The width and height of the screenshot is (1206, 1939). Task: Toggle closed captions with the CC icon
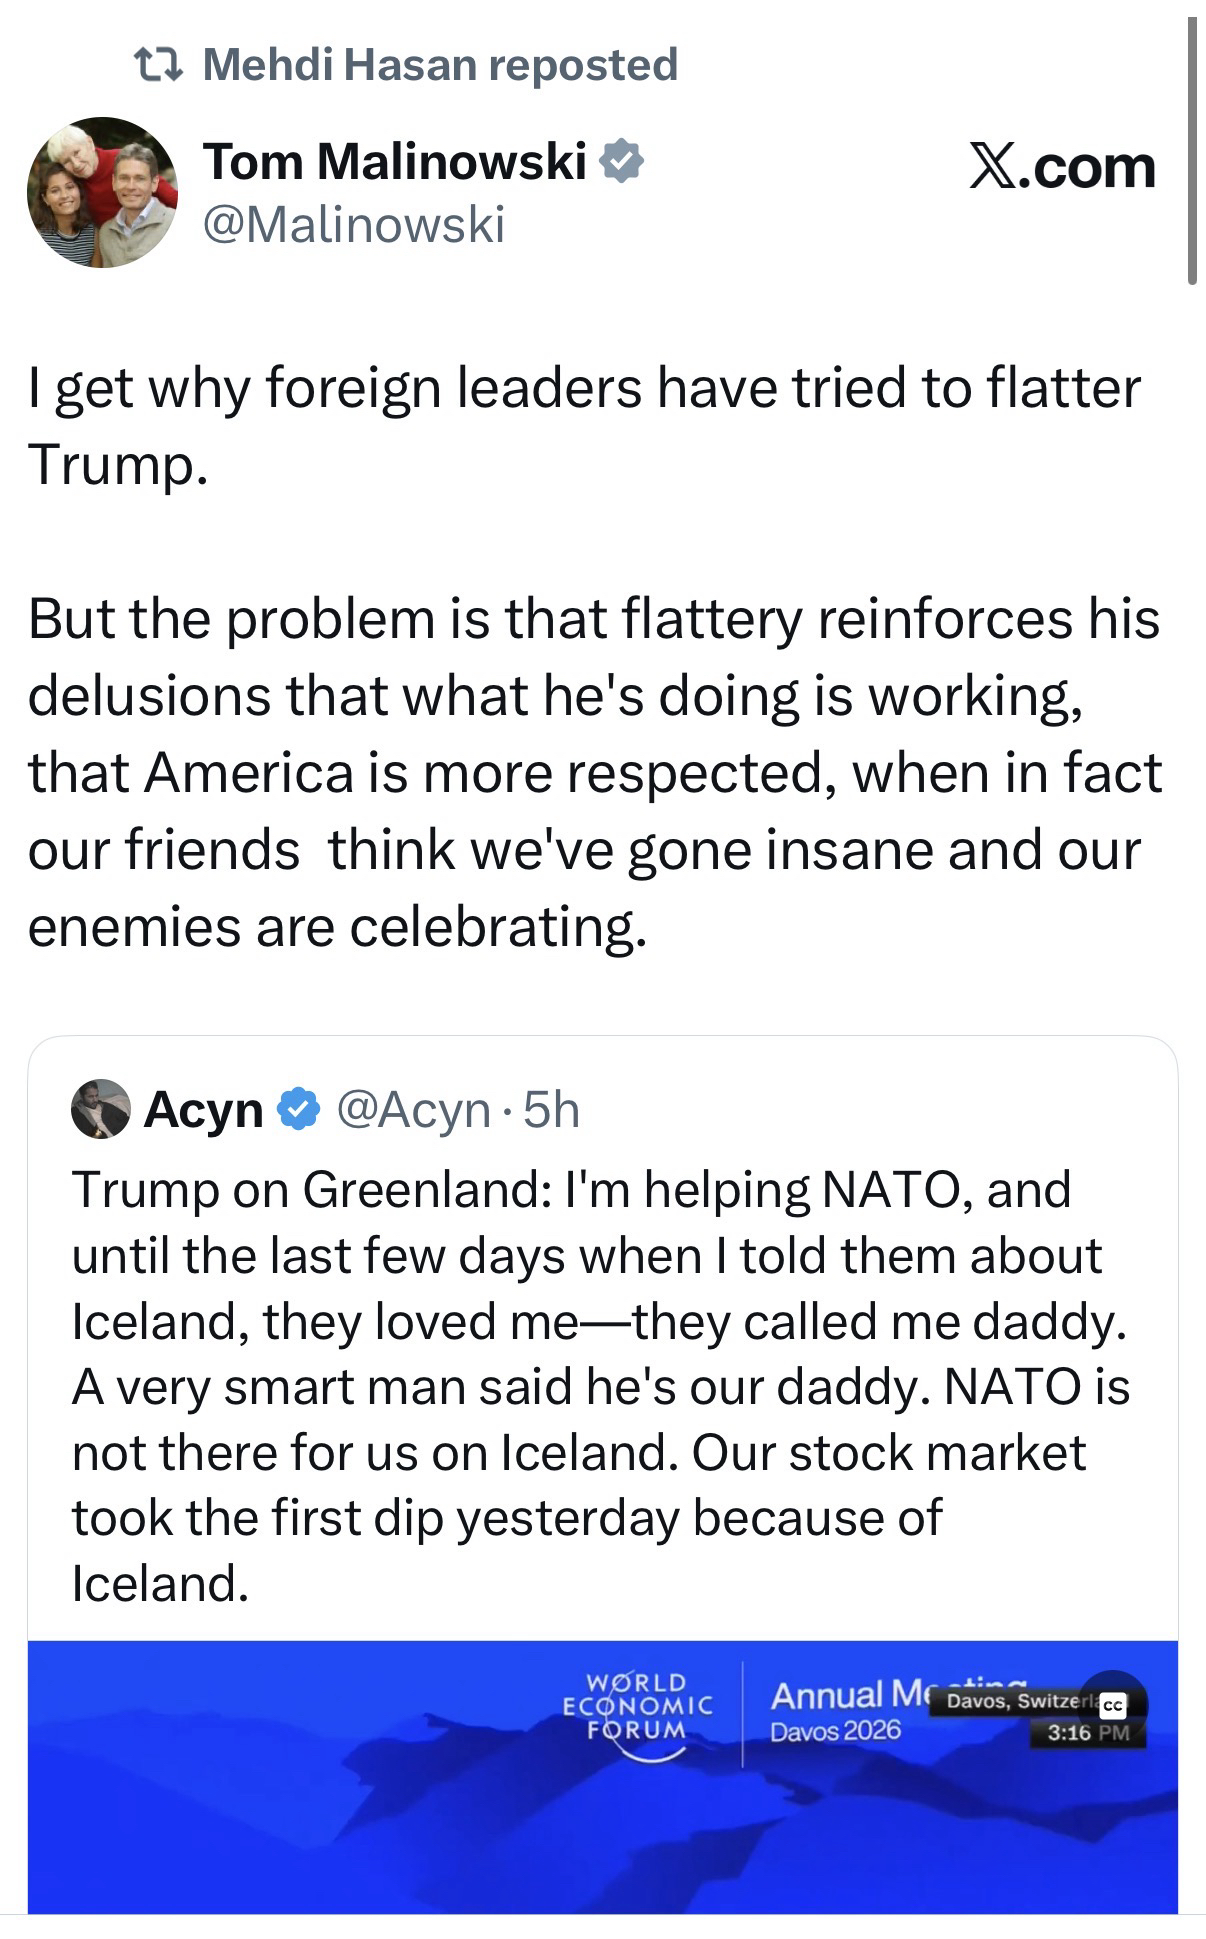[x=1114, y=1706]
